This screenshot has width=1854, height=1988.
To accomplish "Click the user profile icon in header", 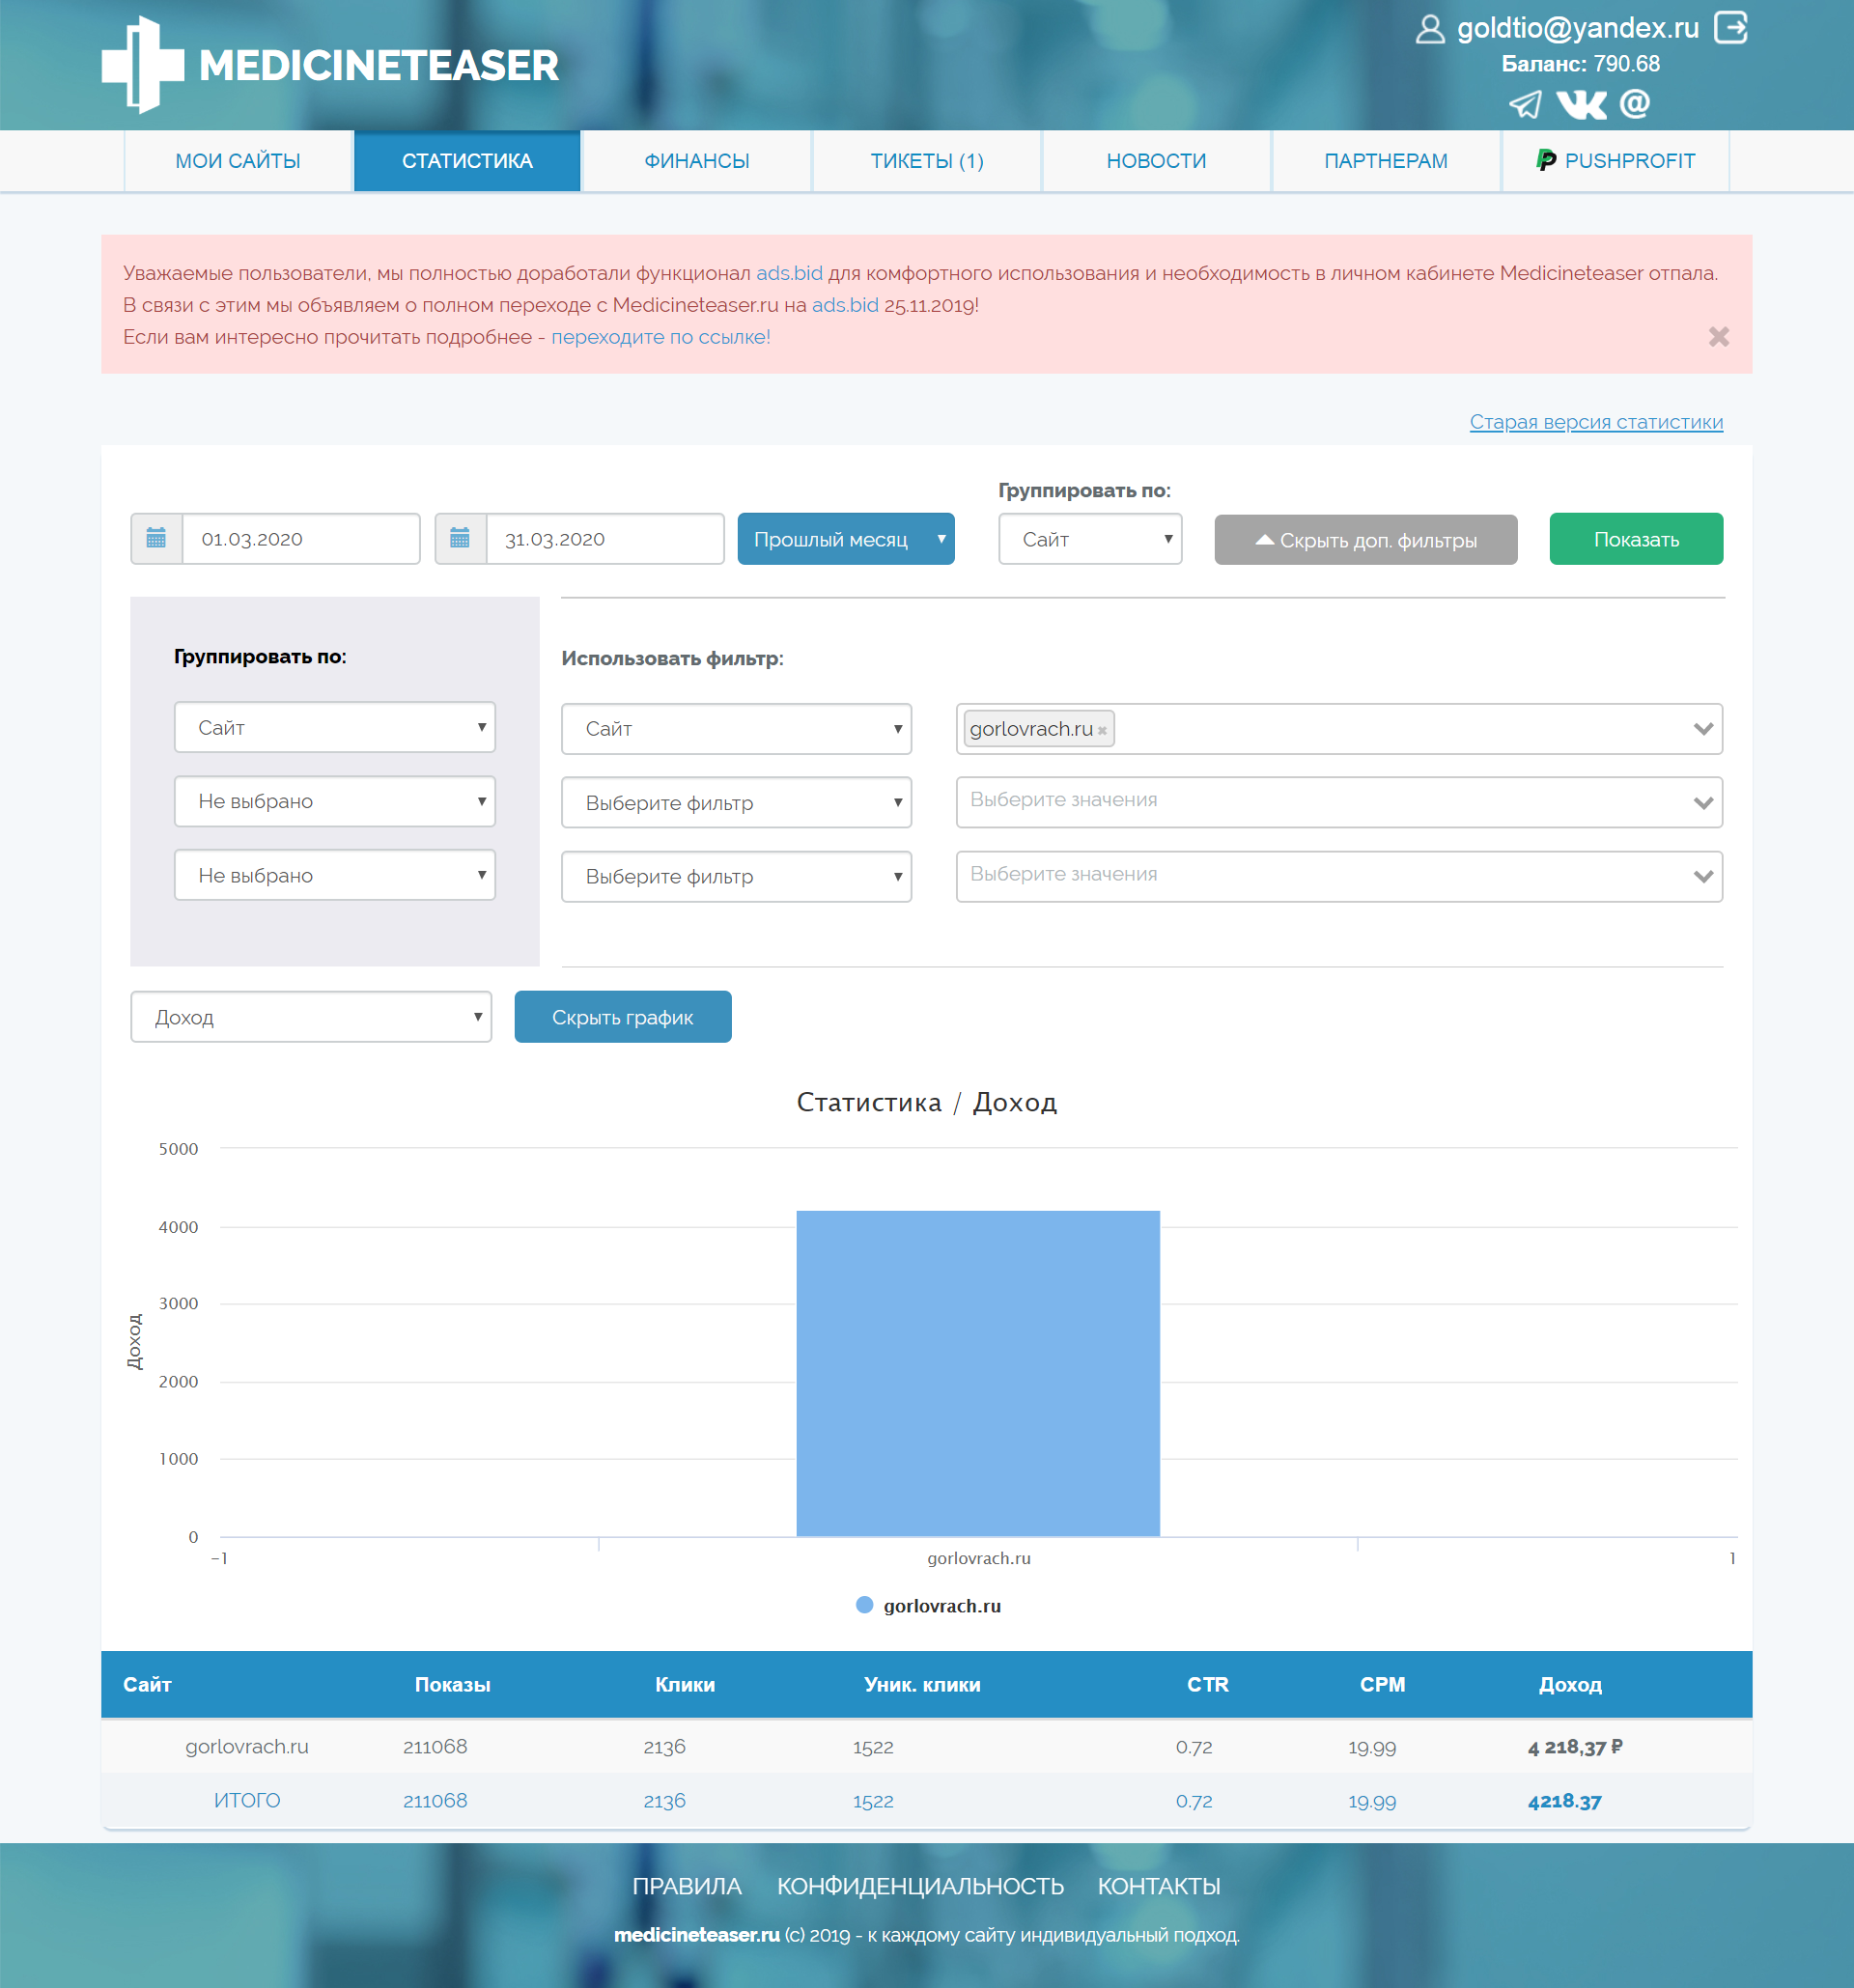I will [1430, 29].
